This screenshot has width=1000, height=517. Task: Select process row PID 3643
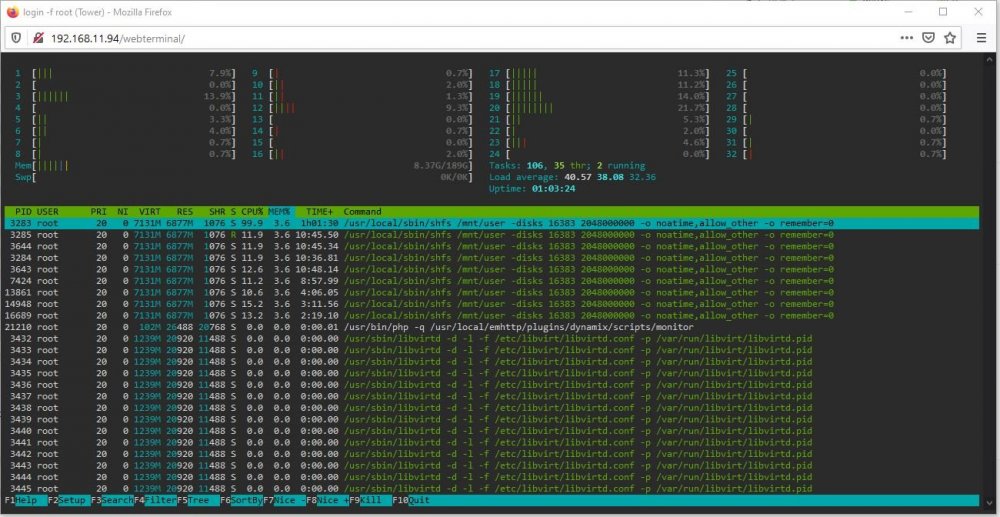[x=492, y=269]
